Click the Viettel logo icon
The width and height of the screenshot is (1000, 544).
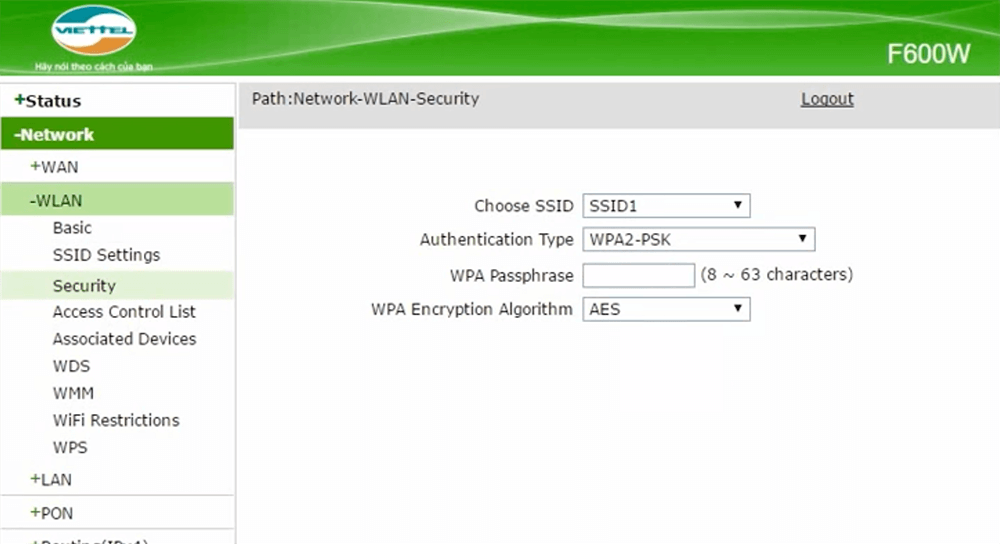click(93, 31)
